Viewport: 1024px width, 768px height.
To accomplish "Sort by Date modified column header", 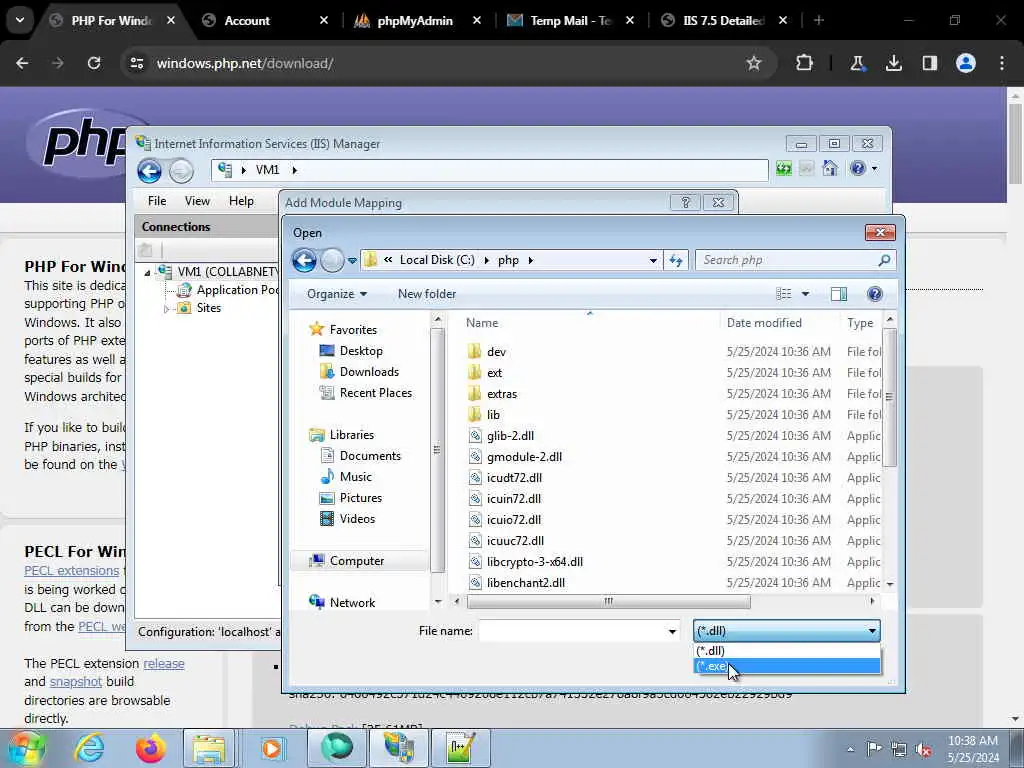I will tap(764, 323).
